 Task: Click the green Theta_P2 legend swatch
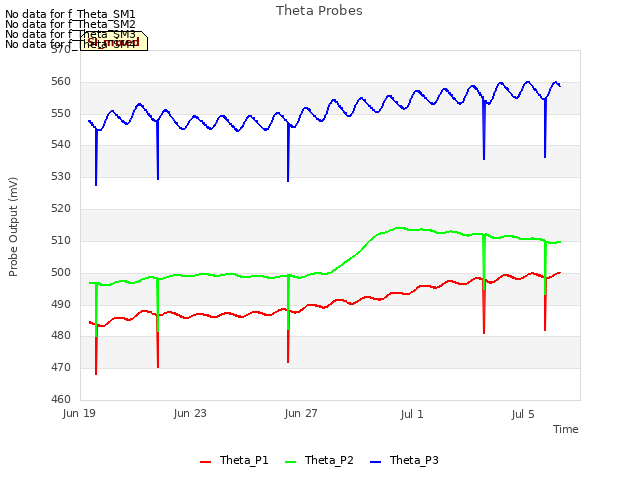290,462
